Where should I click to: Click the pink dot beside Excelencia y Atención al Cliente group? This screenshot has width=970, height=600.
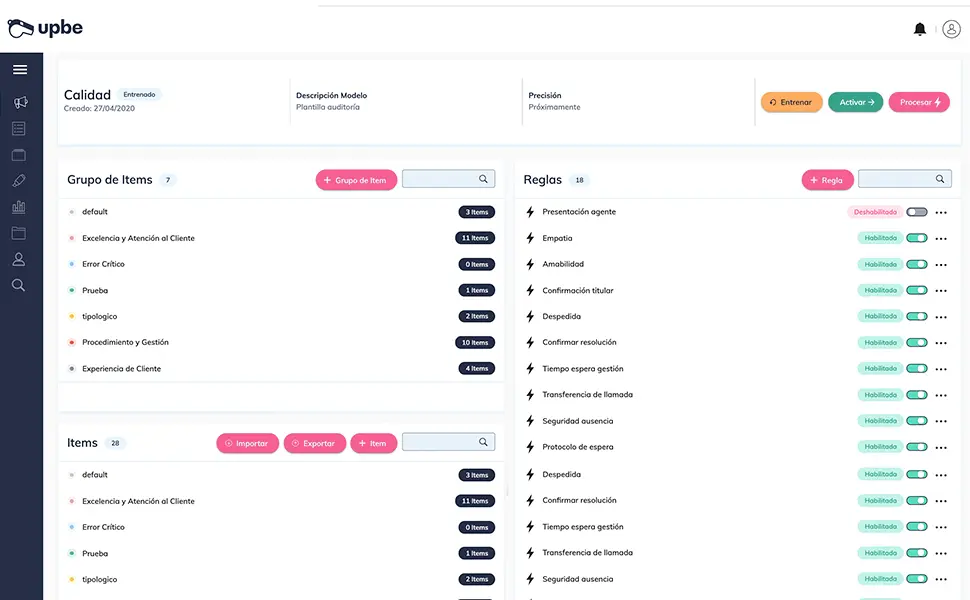[x=71, y=239]
